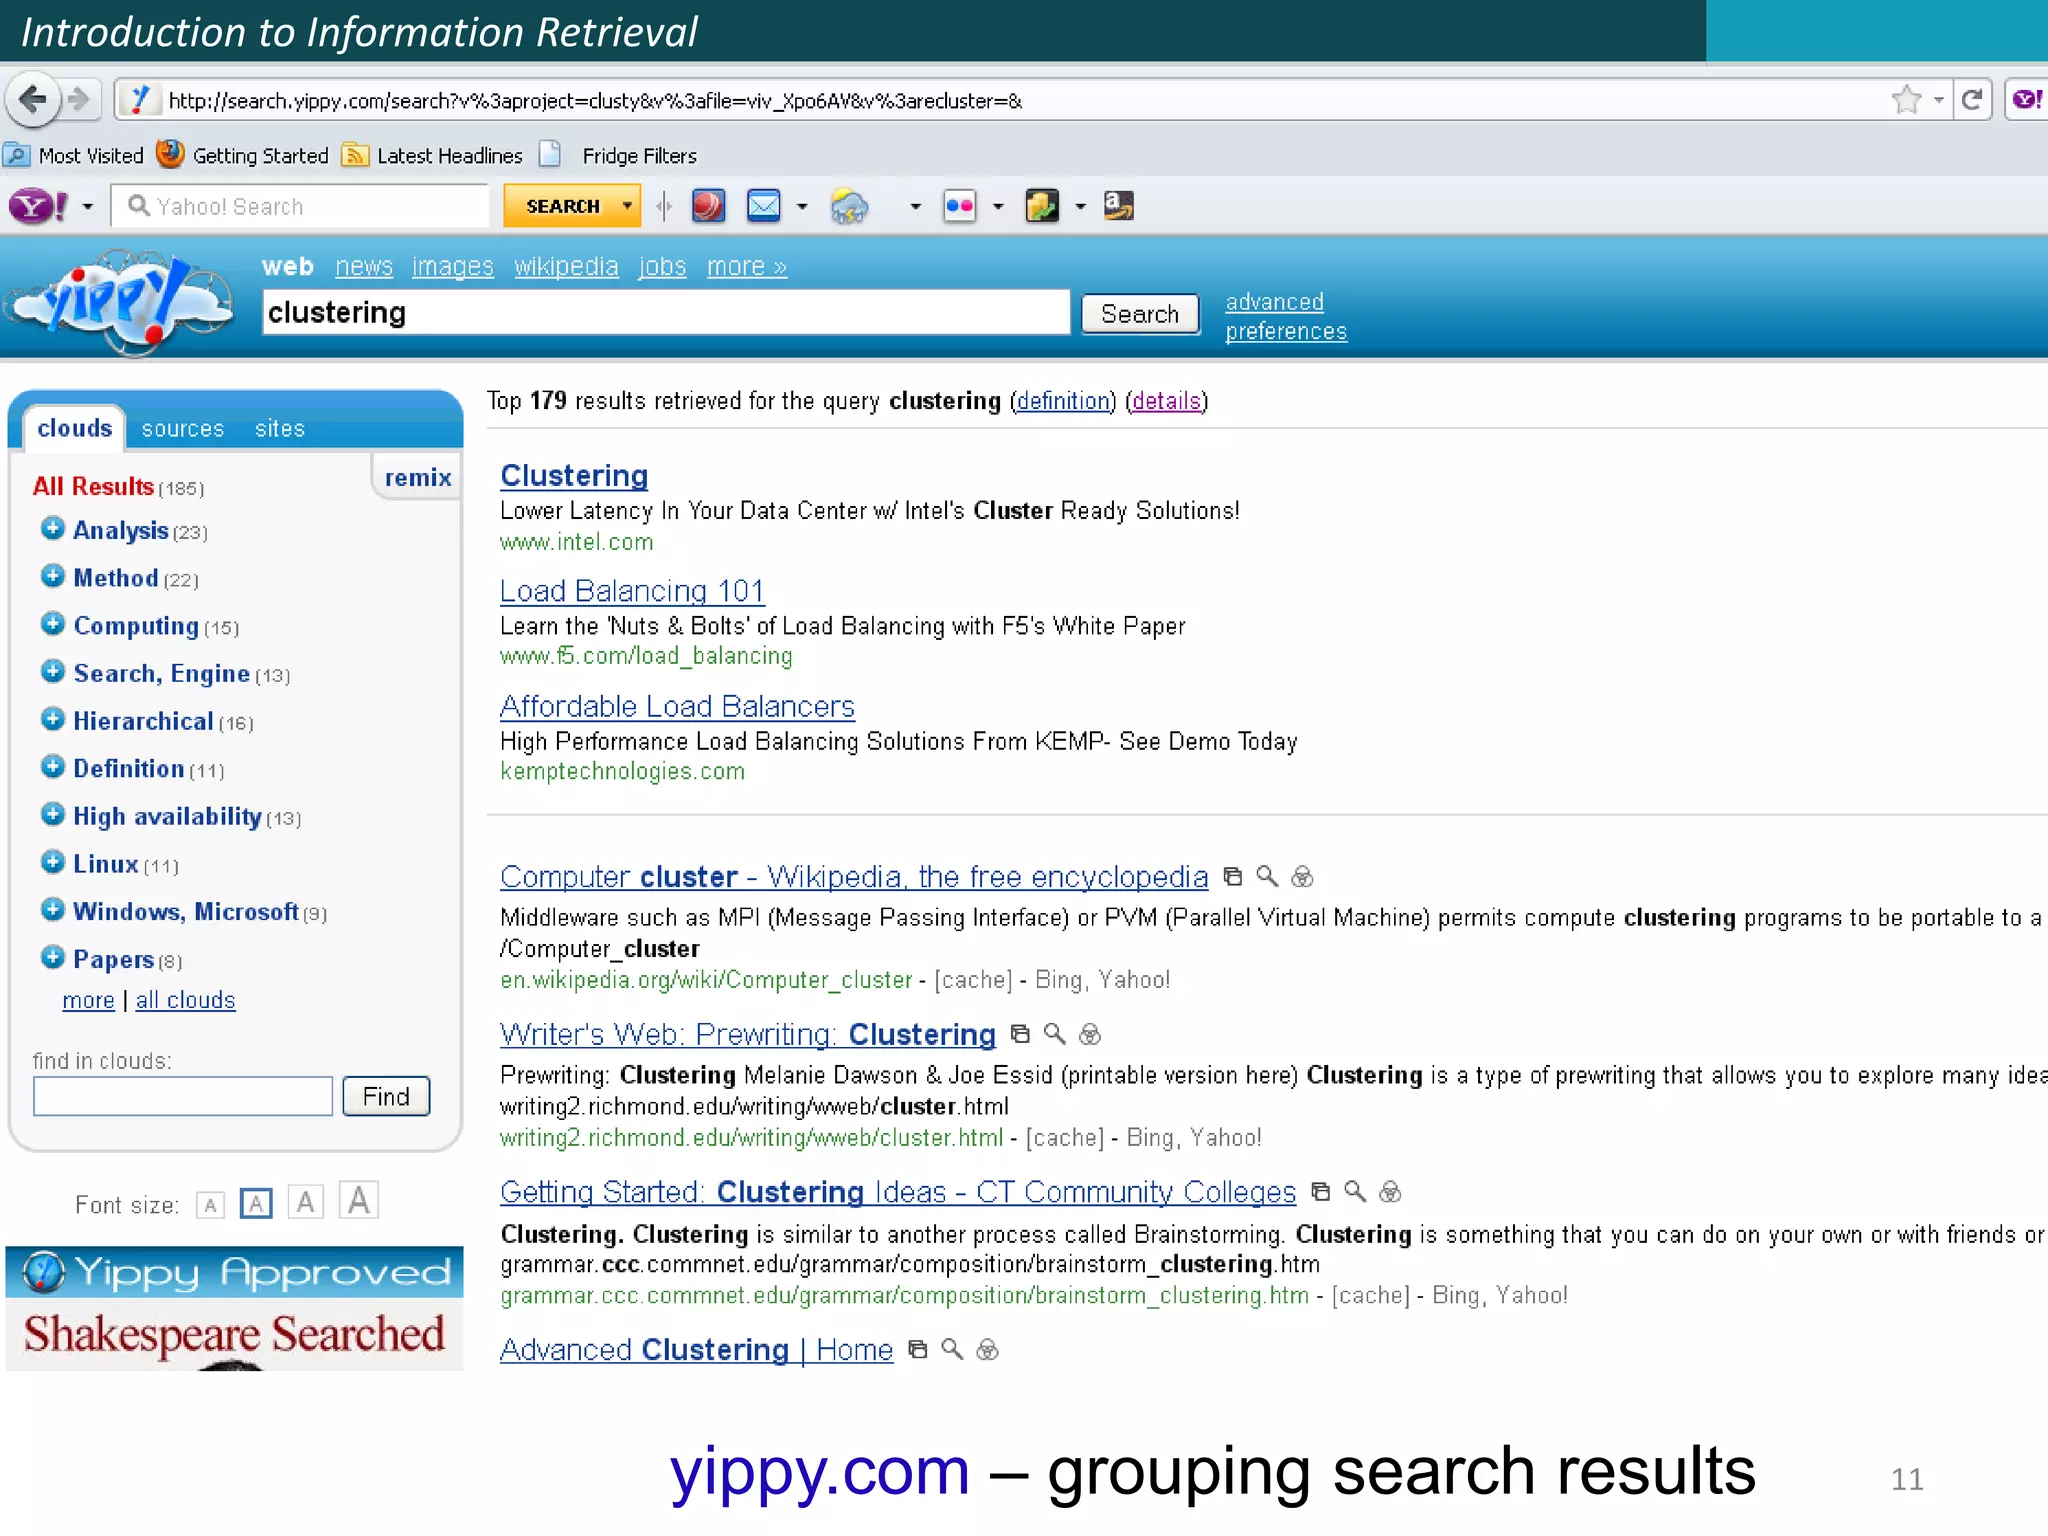This screenshot has height=1536, width=2048.
Task: Click the Yippy logo
Action: 120,302
